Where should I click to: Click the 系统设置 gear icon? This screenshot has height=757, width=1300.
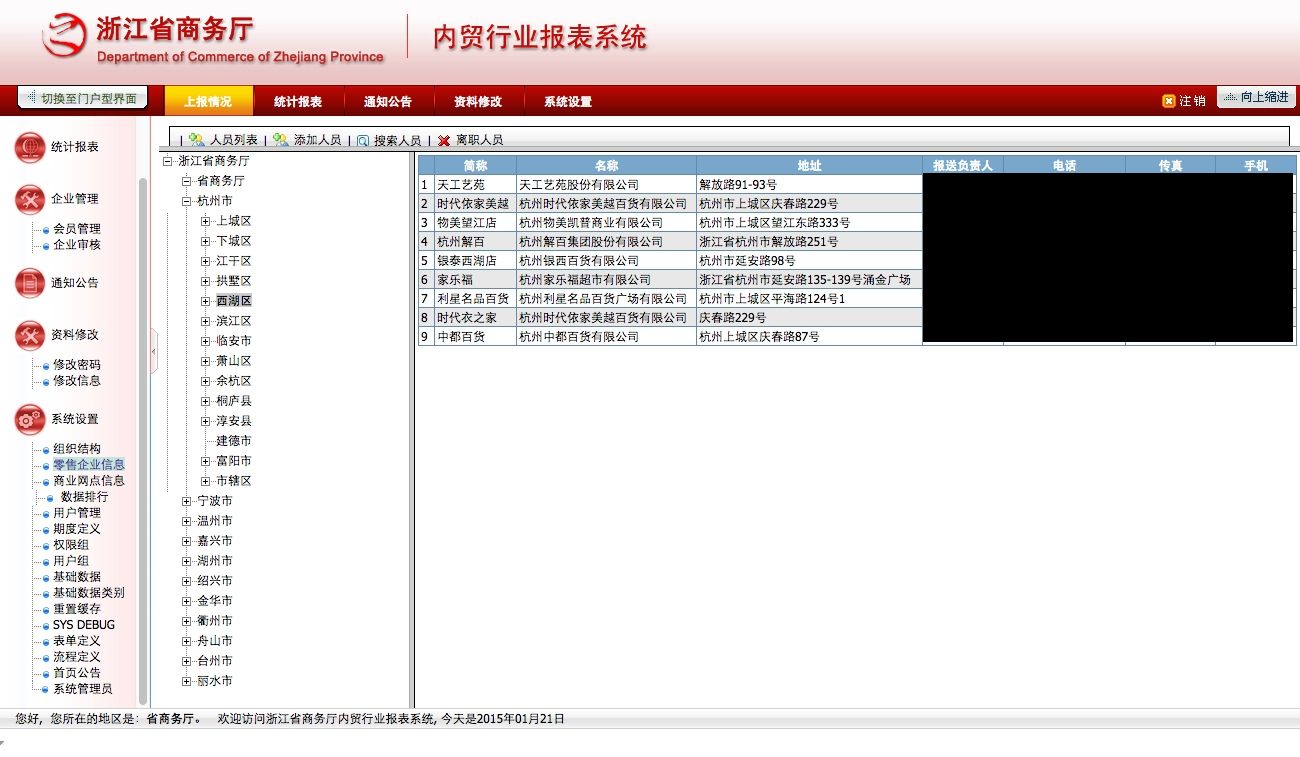29,420
